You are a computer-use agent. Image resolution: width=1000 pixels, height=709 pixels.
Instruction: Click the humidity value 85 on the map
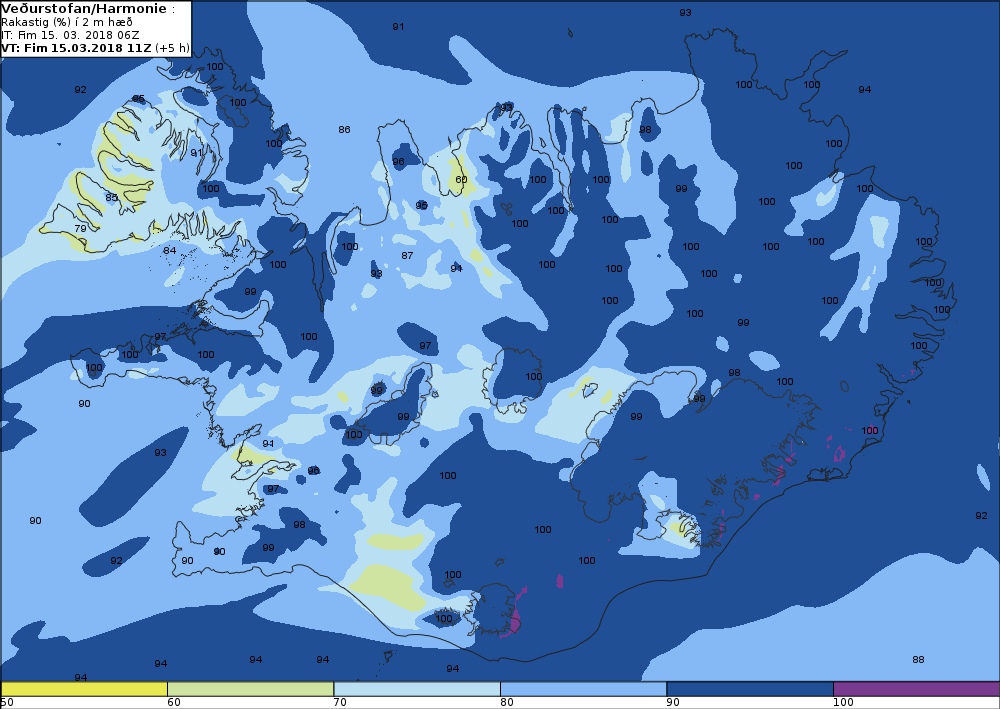click(112, 197)
